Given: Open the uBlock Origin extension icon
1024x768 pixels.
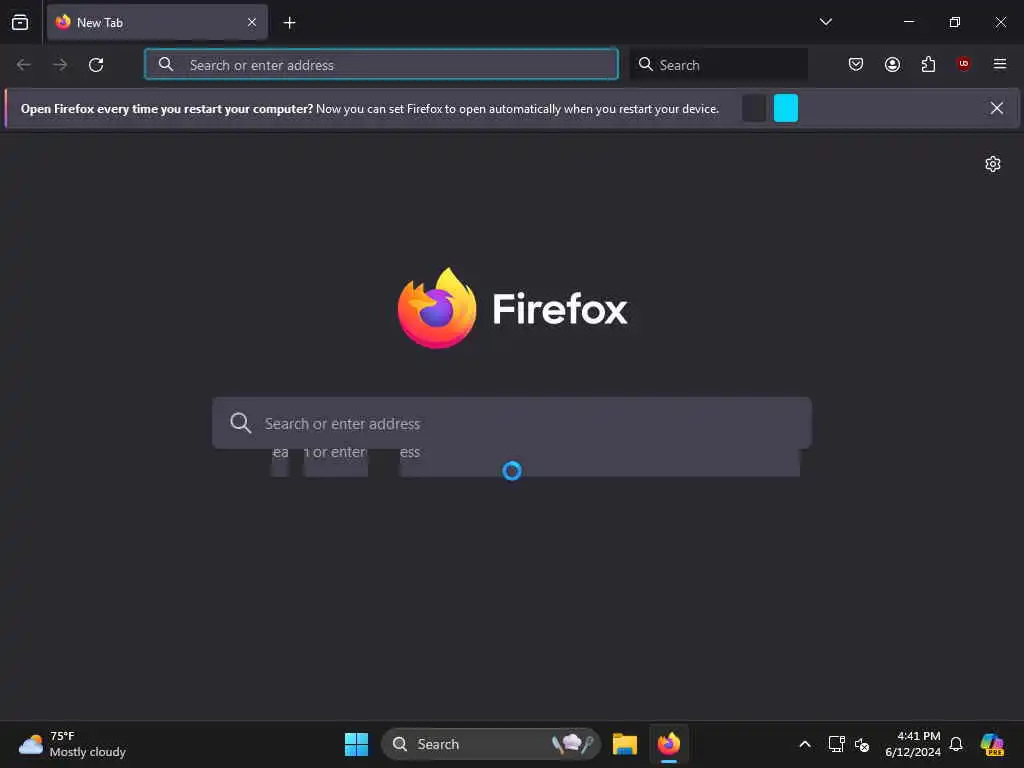Looking at the screenshot, I should pos(963,64).
